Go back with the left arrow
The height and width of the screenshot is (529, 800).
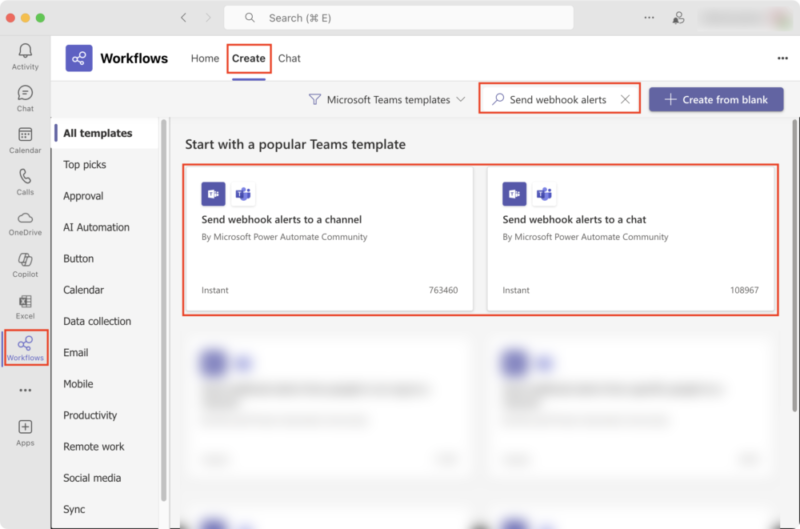click(x=184, y=18)
